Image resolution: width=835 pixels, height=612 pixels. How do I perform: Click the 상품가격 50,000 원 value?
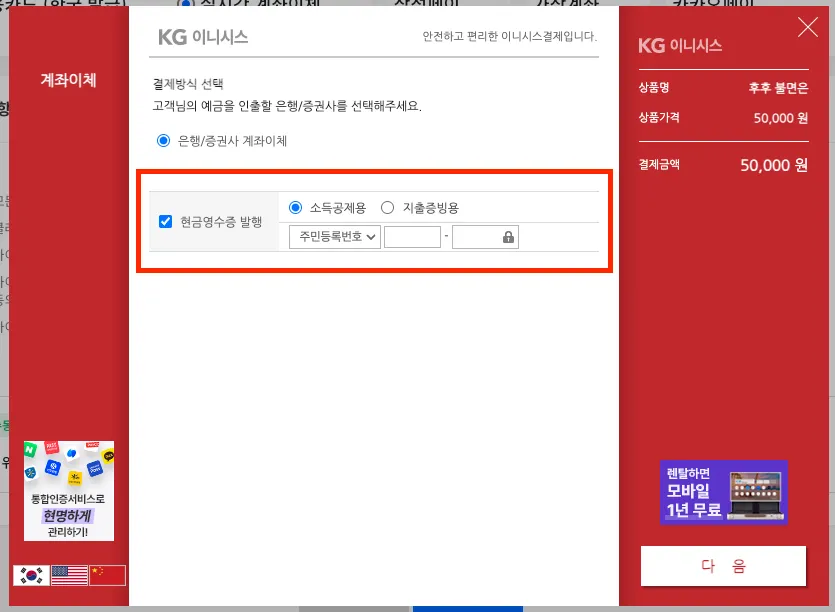781,118
